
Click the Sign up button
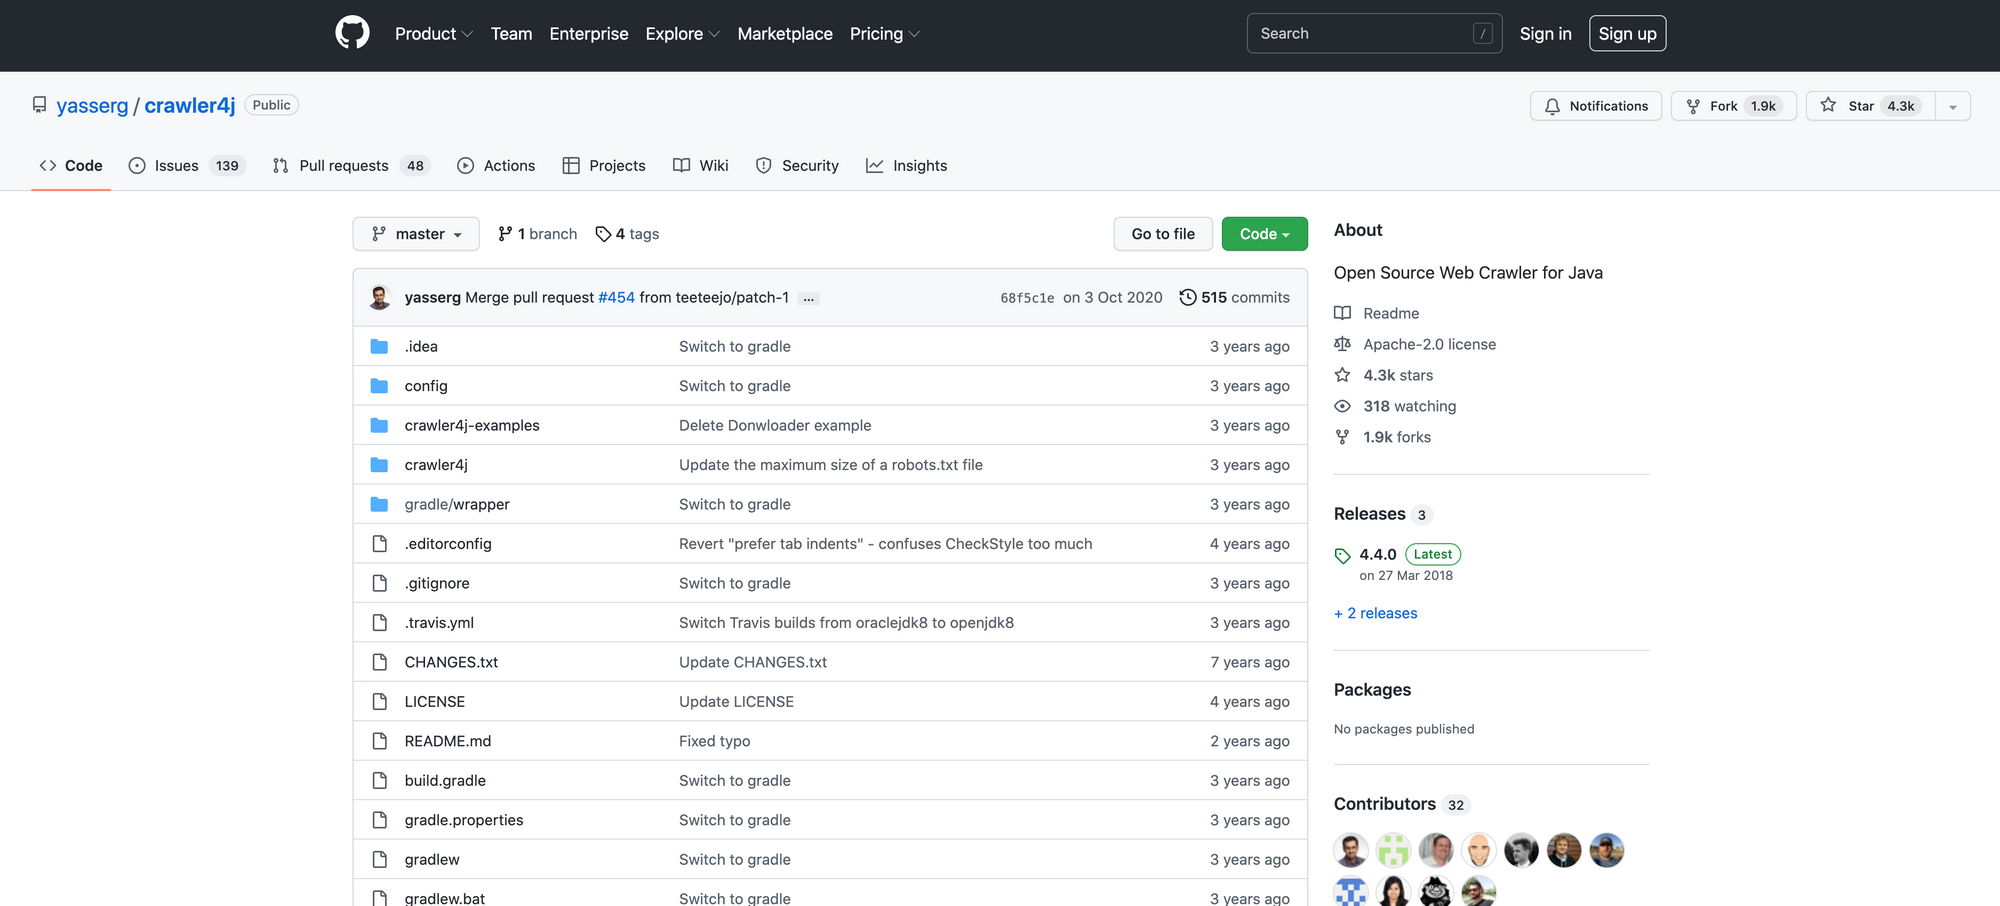click(x=1627, y=34)
